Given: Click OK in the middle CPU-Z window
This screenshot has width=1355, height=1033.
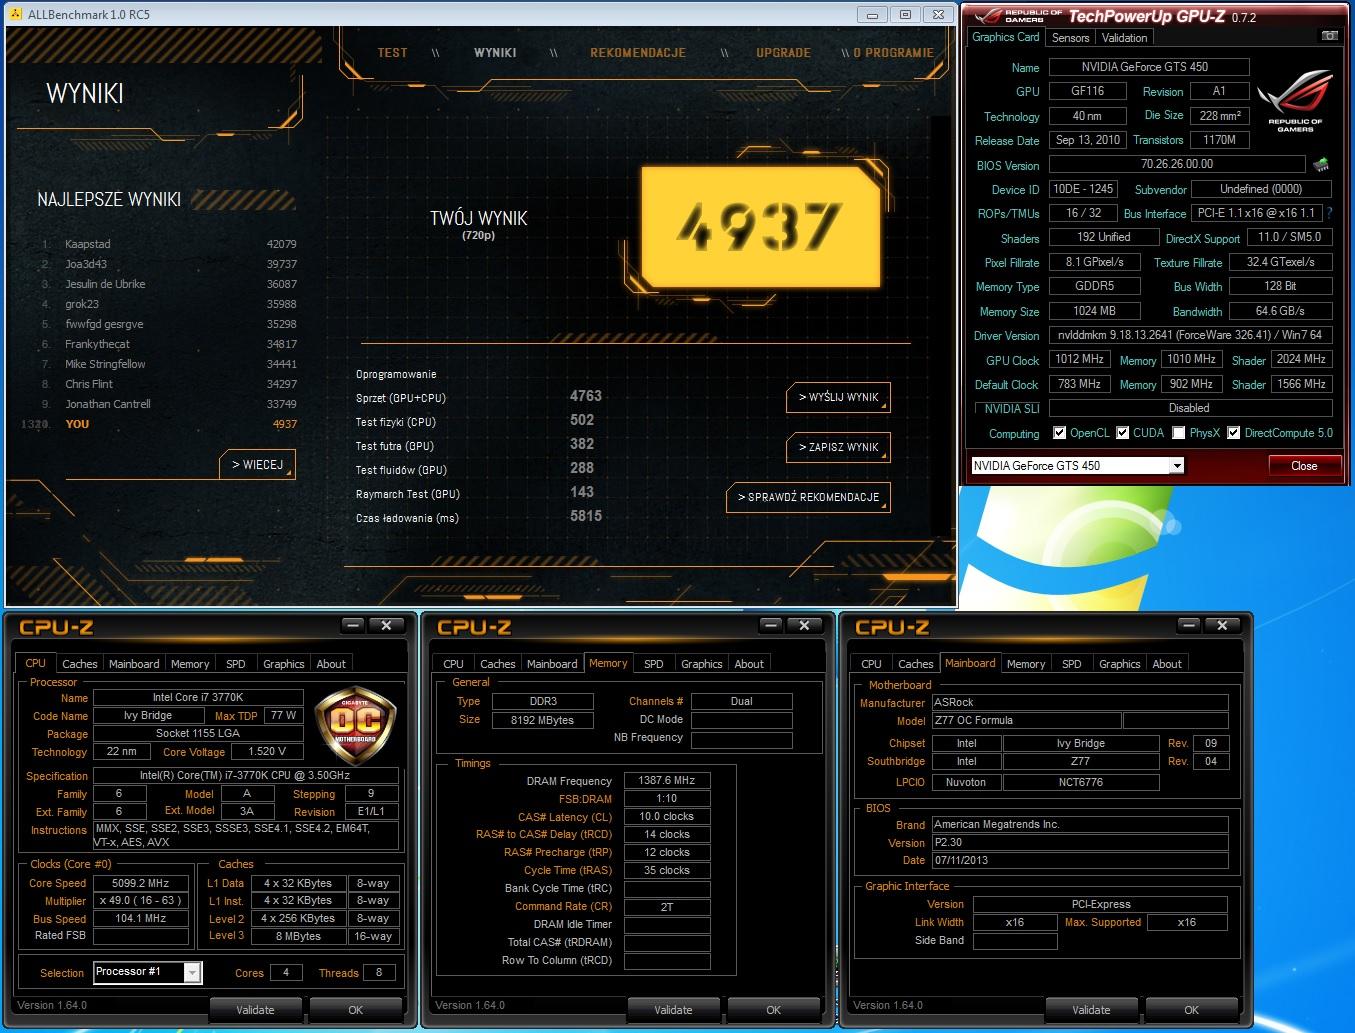Looking at the screenshot, I should click(773, 1010).
